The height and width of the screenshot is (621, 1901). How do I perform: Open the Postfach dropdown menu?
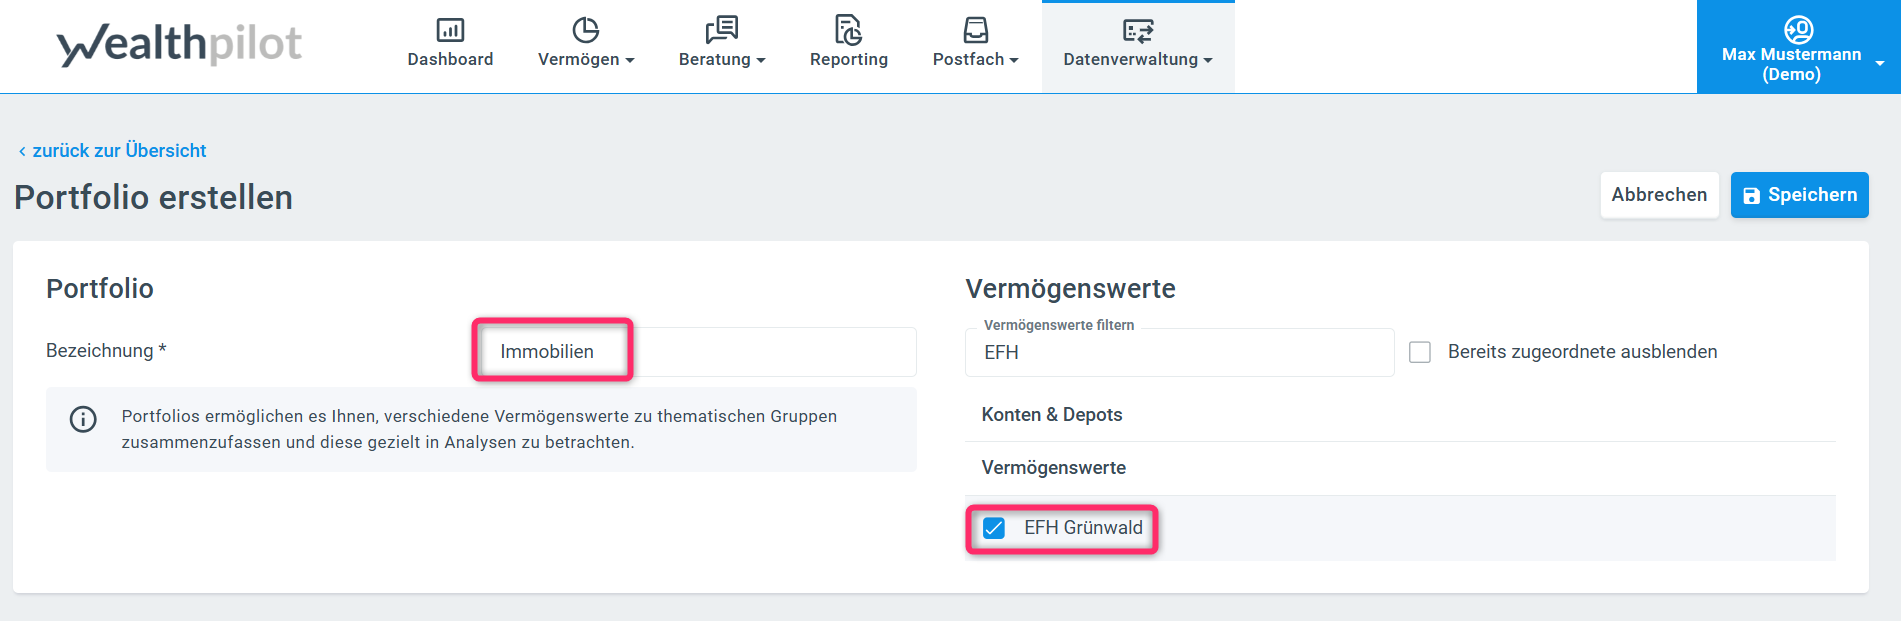pos(975,59)
